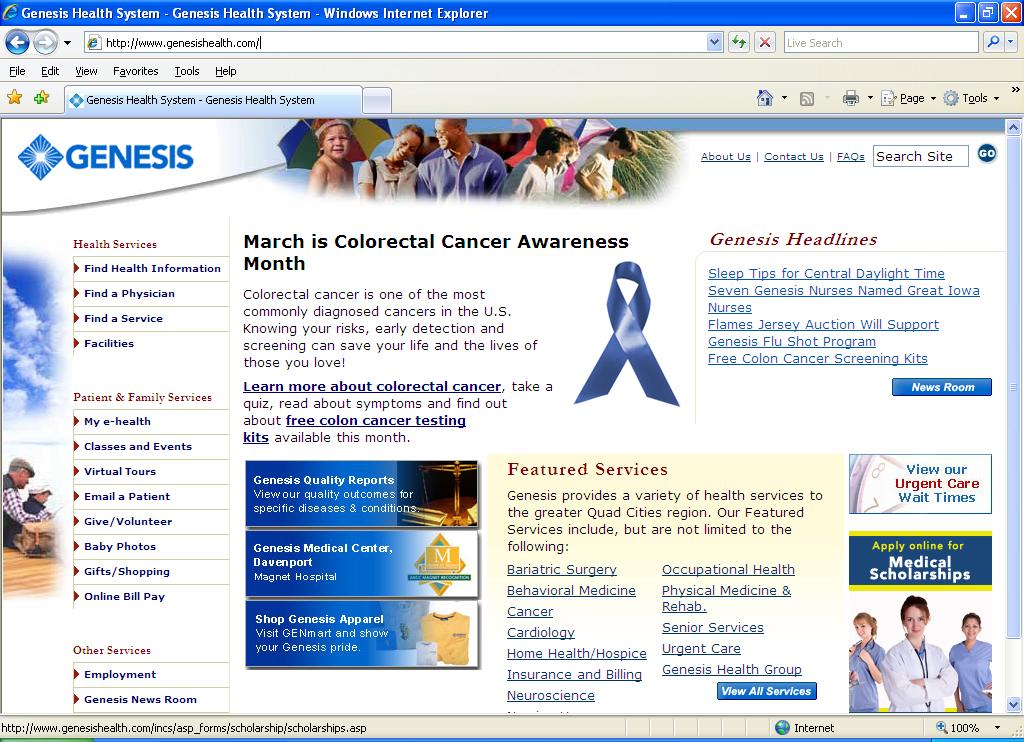Click the Live Search input box

(x=880, y=42)
